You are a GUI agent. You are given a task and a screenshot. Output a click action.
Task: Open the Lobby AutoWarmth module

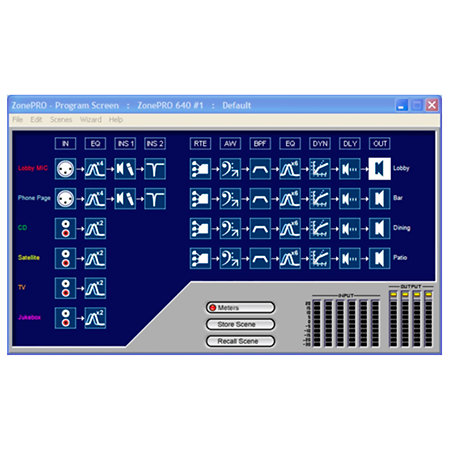(230, 169)
